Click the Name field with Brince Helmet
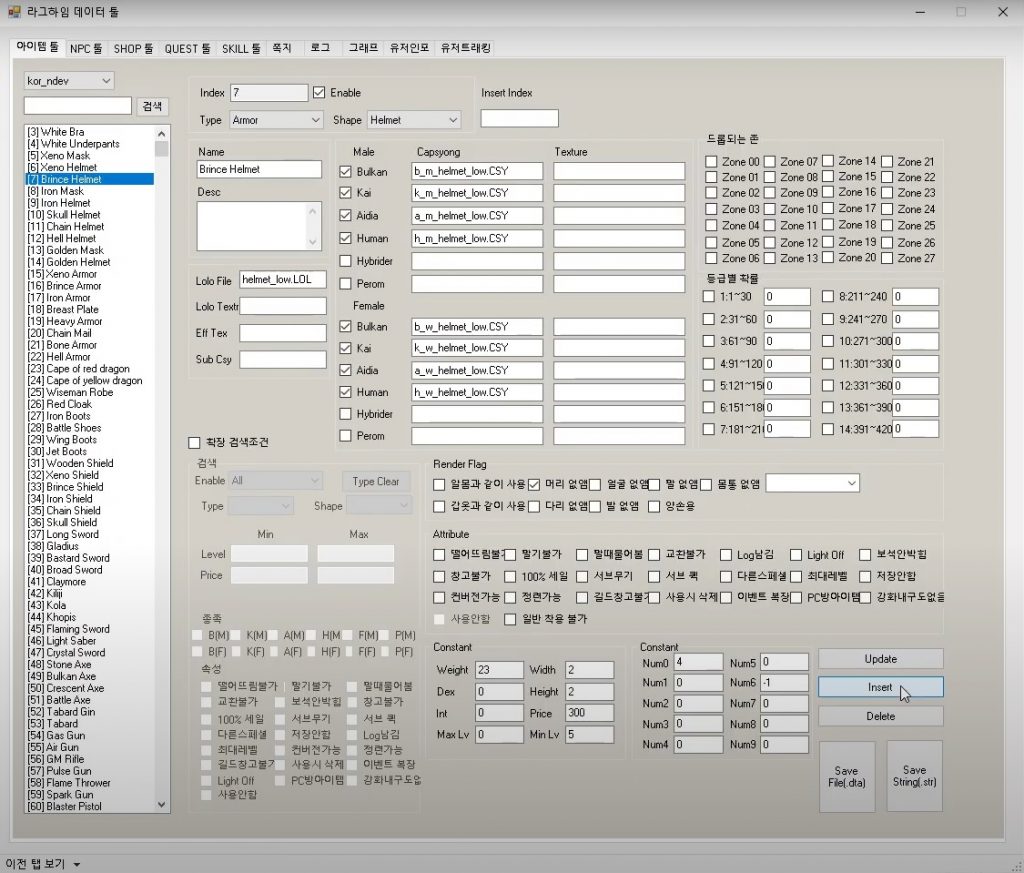This screenshot has width=1024, height=873. tap(259, 169)
